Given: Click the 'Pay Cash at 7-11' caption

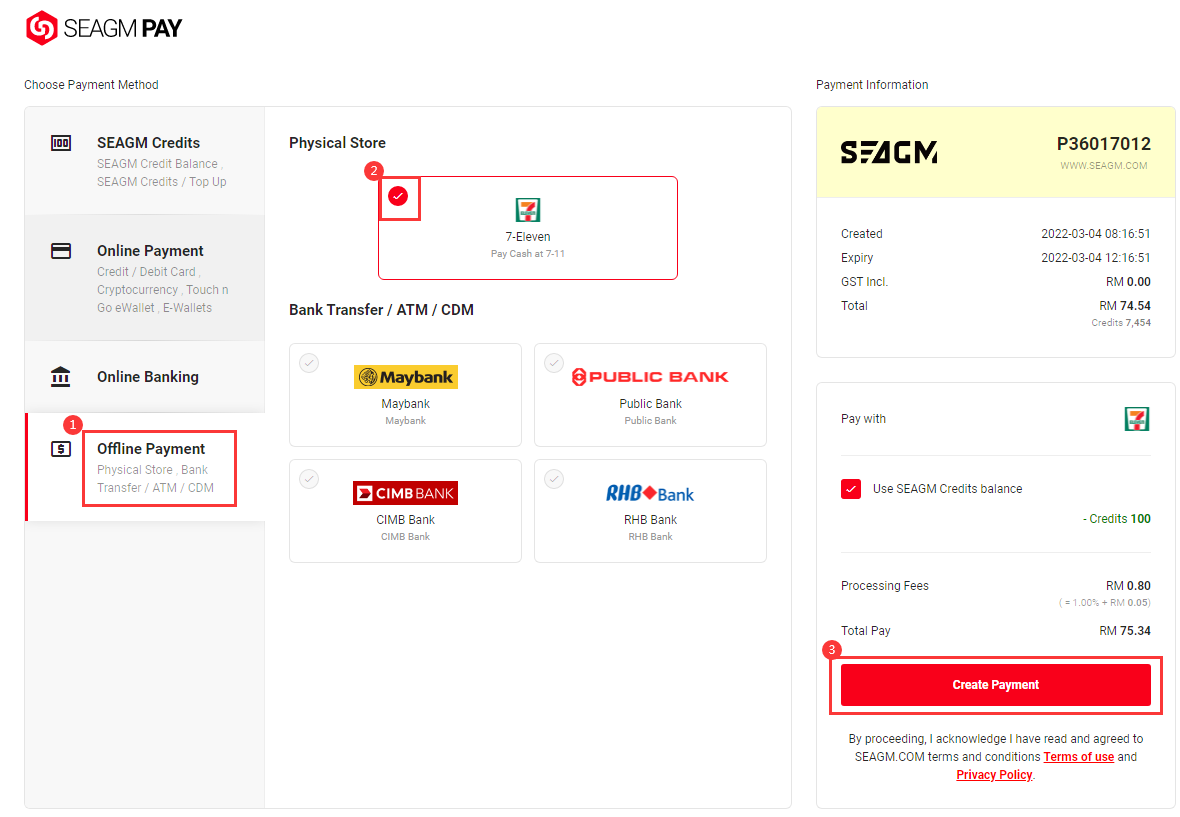Looking at the screenshot, I should 528,254.
